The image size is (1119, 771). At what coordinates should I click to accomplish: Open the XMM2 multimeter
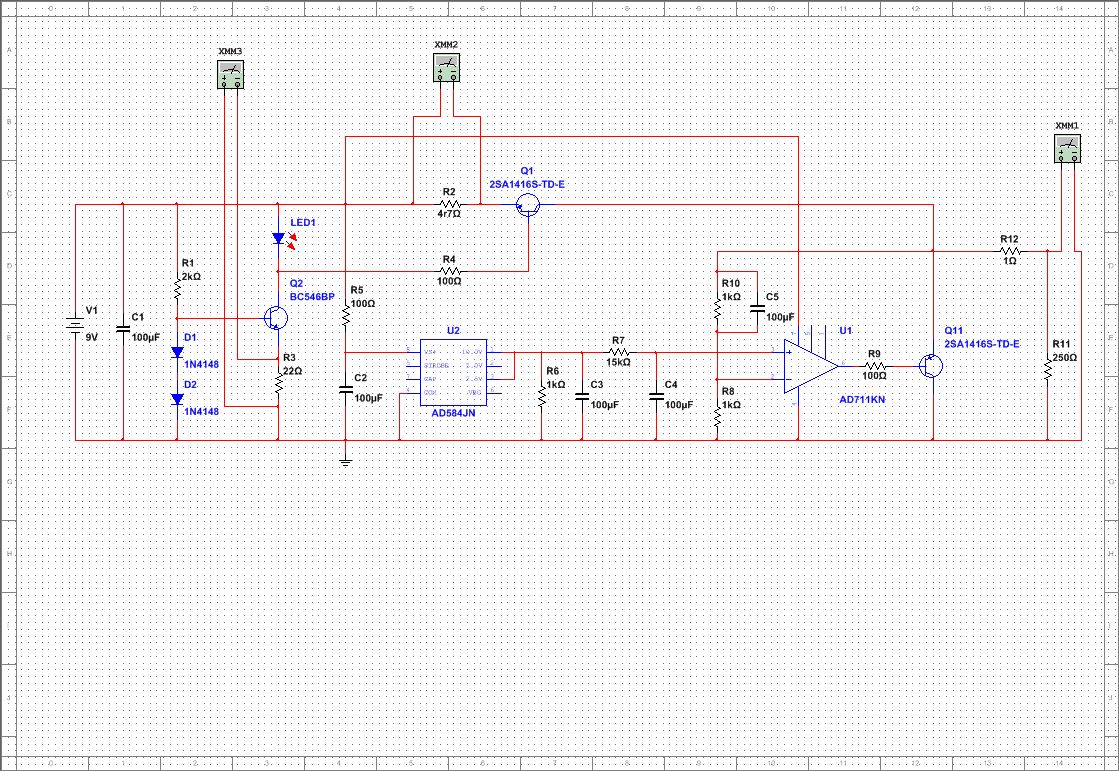pos(447,67)
